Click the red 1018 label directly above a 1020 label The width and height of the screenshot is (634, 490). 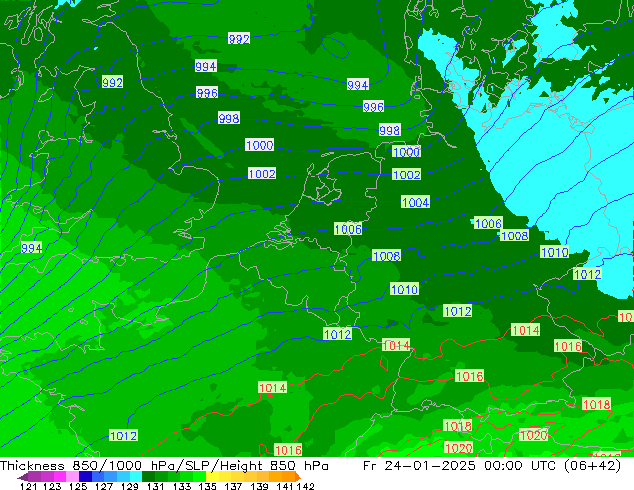[458, 426]
